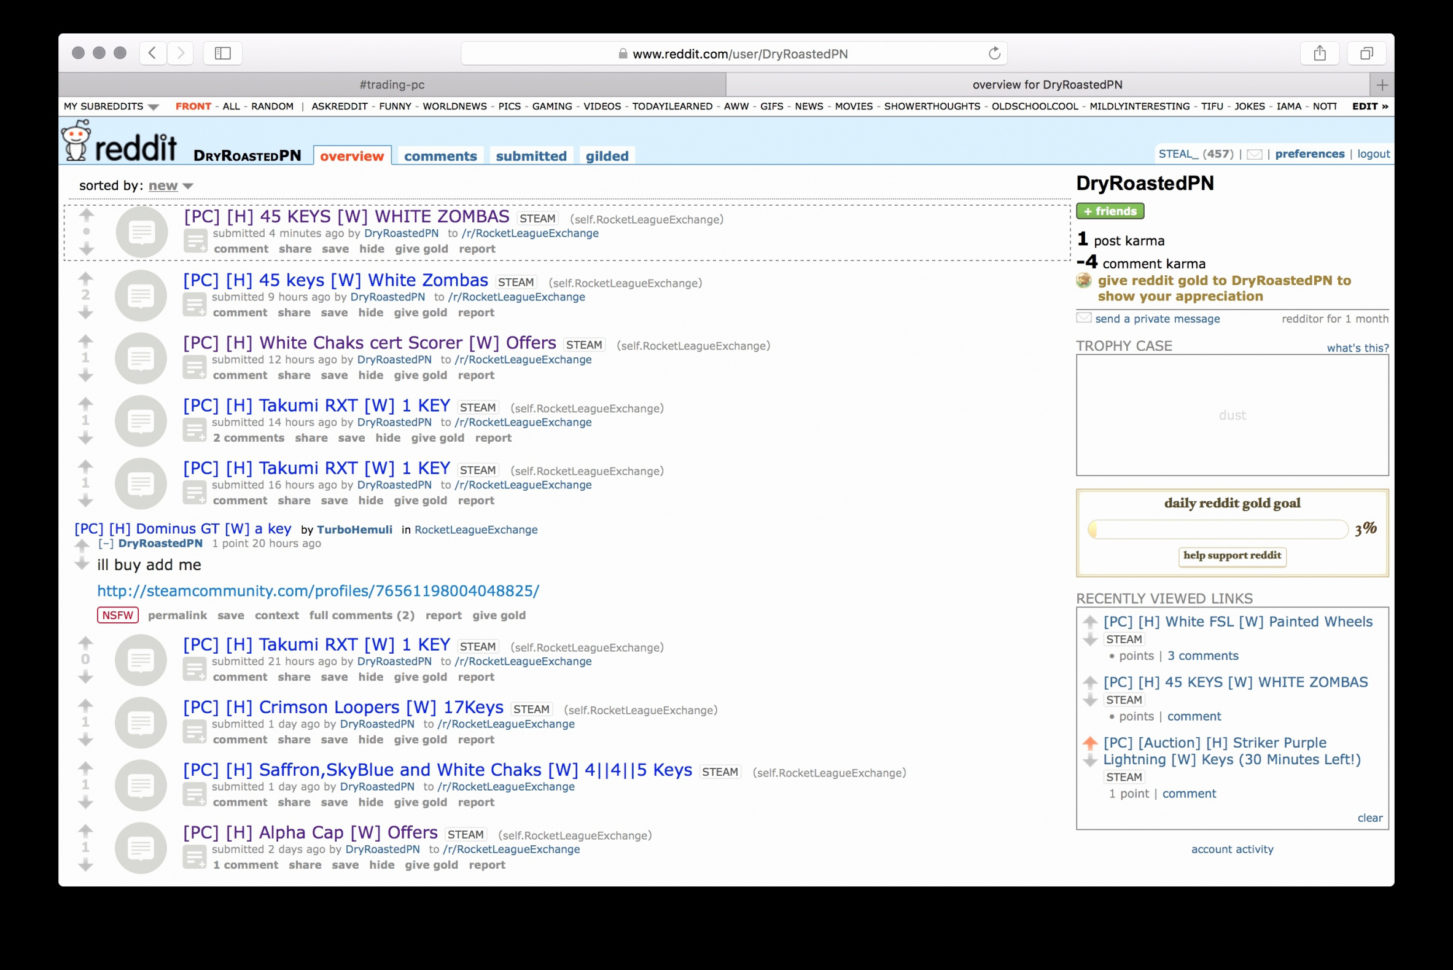1453x970 pixels.
Task: Toggle downvote on post submitted 4 minutes ago
Action: [86, 249]
